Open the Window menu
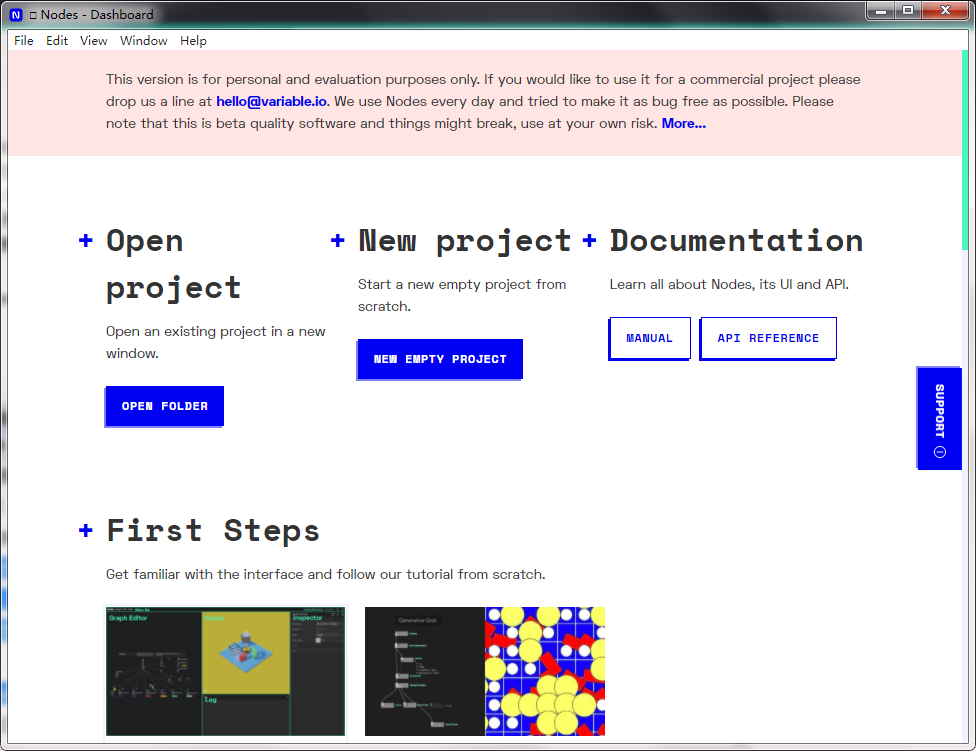Viewport: 976px width, 751px height. tap(144, 40)
